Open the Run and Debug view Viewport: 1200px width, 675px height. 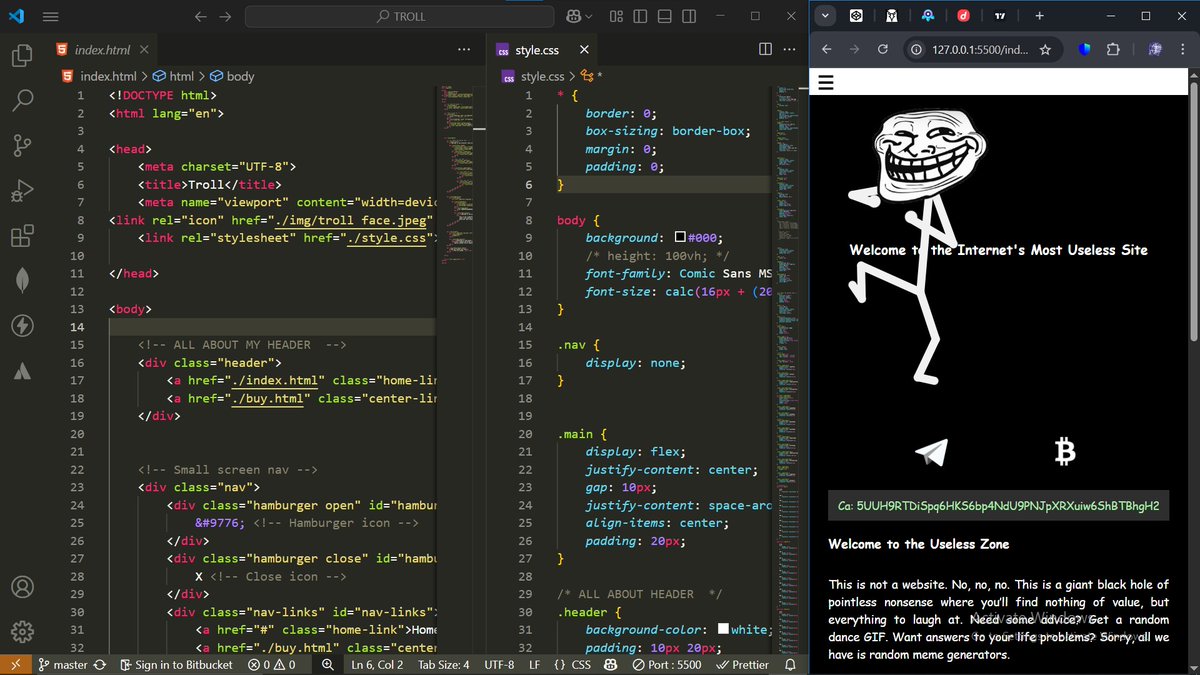pyautogui.click(x=22, y=191)
